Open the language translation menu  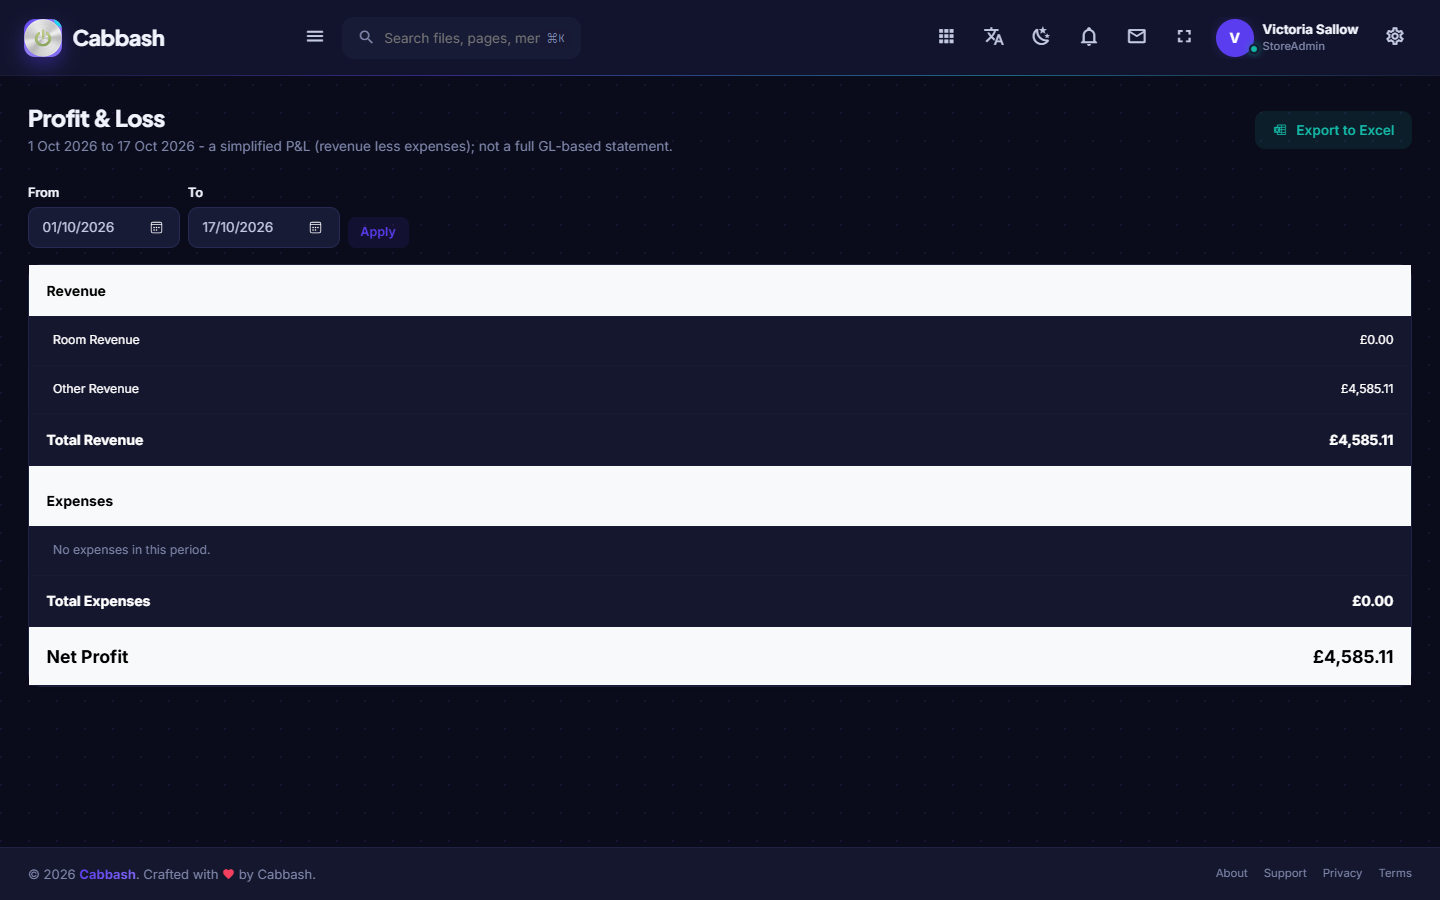pos(993,37)
